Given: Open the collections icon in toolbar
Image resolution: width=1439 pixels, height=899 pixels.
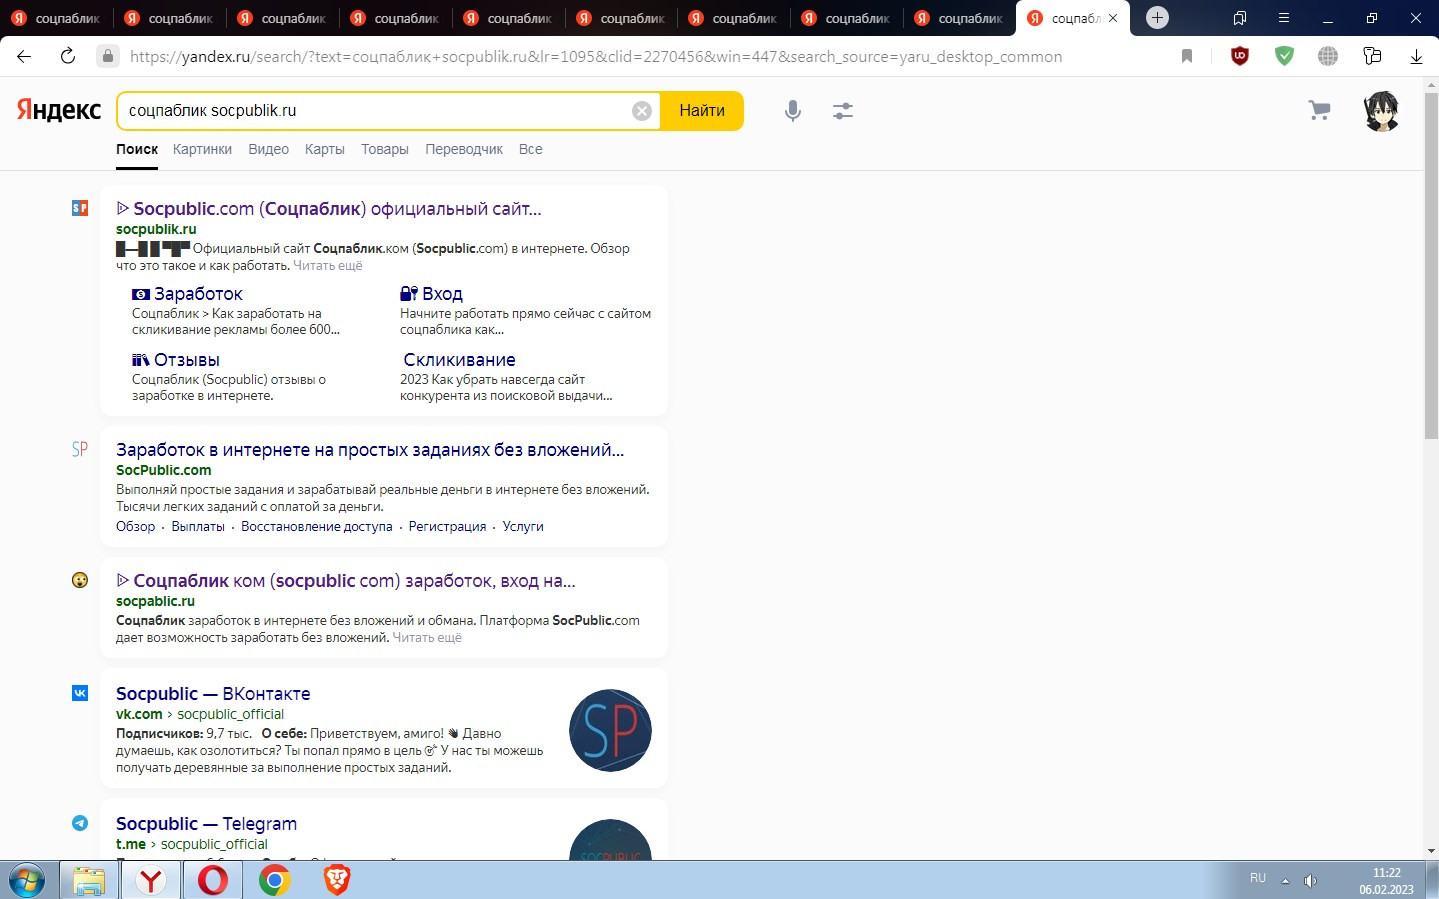Looking at the screenshot, I should click(1372, 56).
